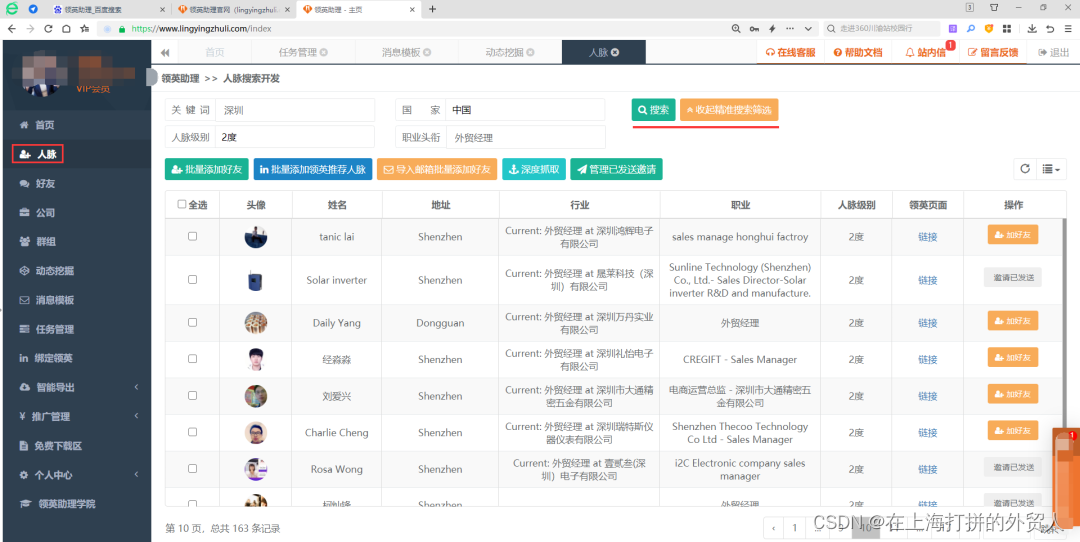Open the table column list dropdown button
Image resolution: width=1080 pixels, height=542 pixels.
tap(1051, 169)
